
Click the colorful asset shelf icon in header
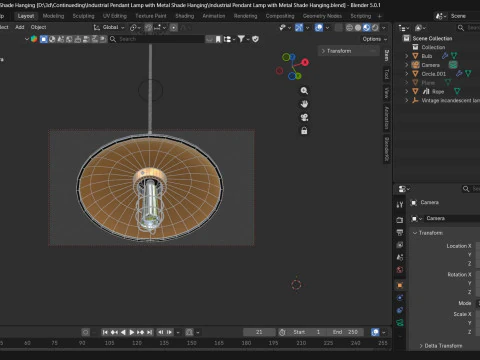34,39
